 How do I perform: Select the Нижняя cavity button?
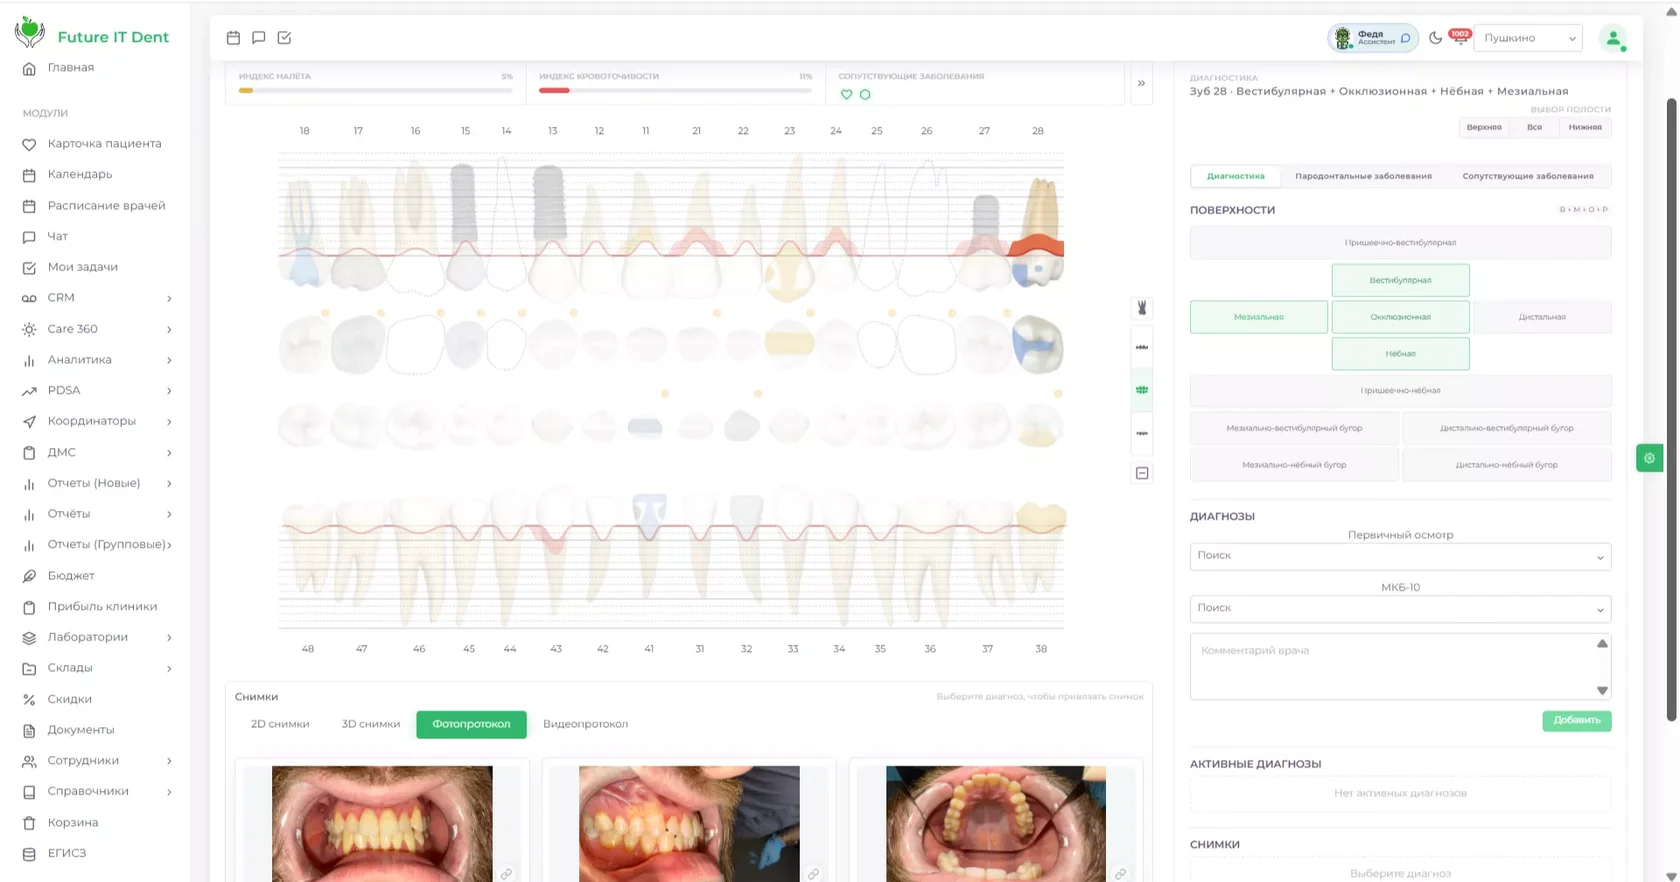click(1584, 127)
